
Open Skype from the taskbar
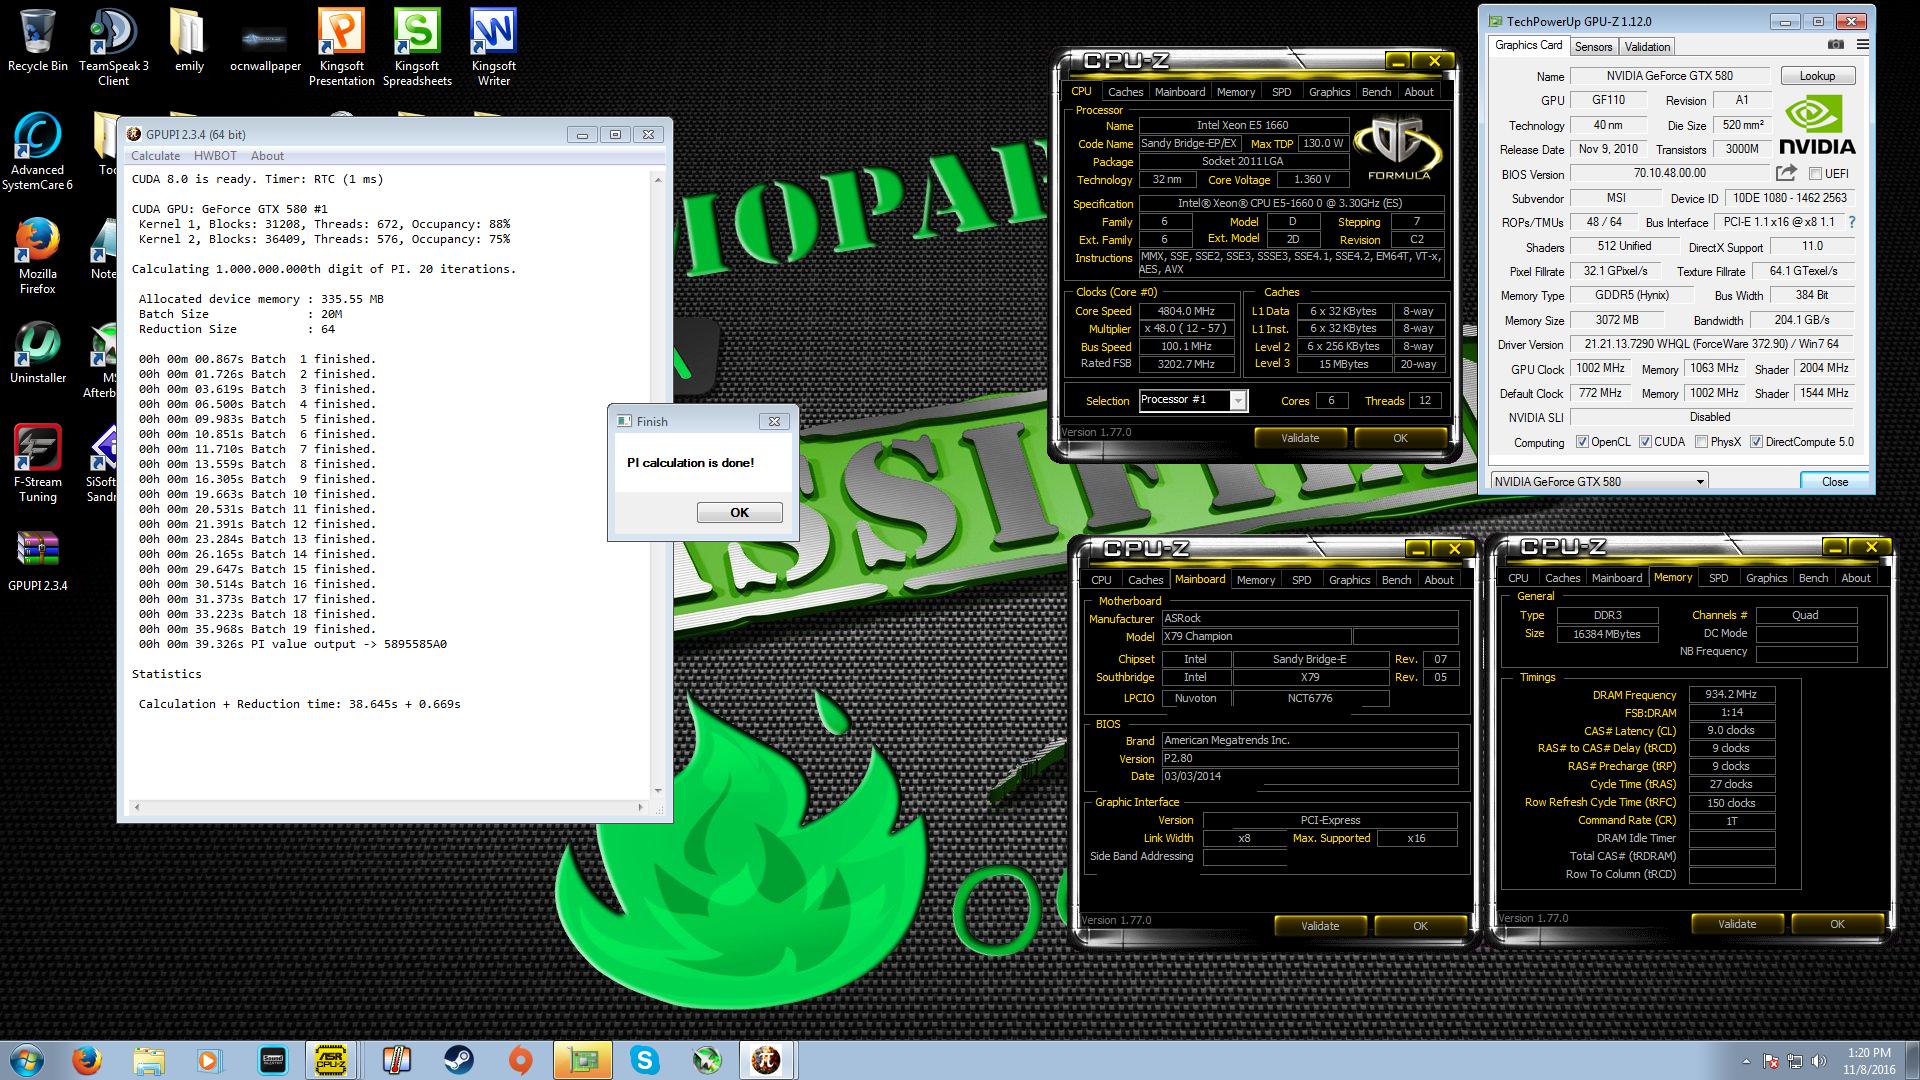[x=645, y=1060]
